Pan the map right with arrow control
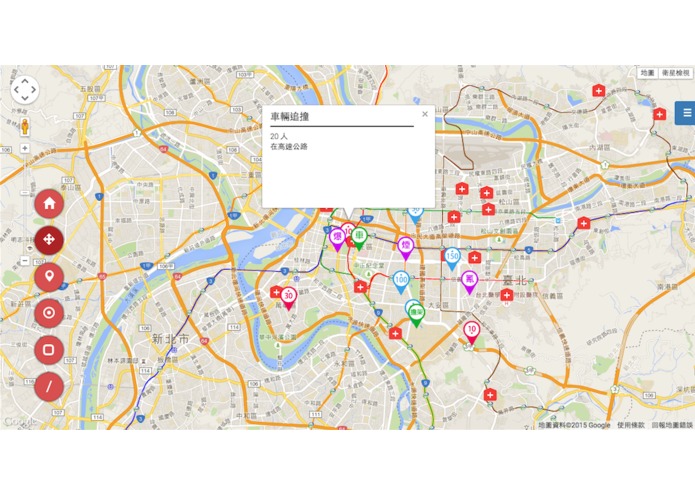 click(33, 89)
